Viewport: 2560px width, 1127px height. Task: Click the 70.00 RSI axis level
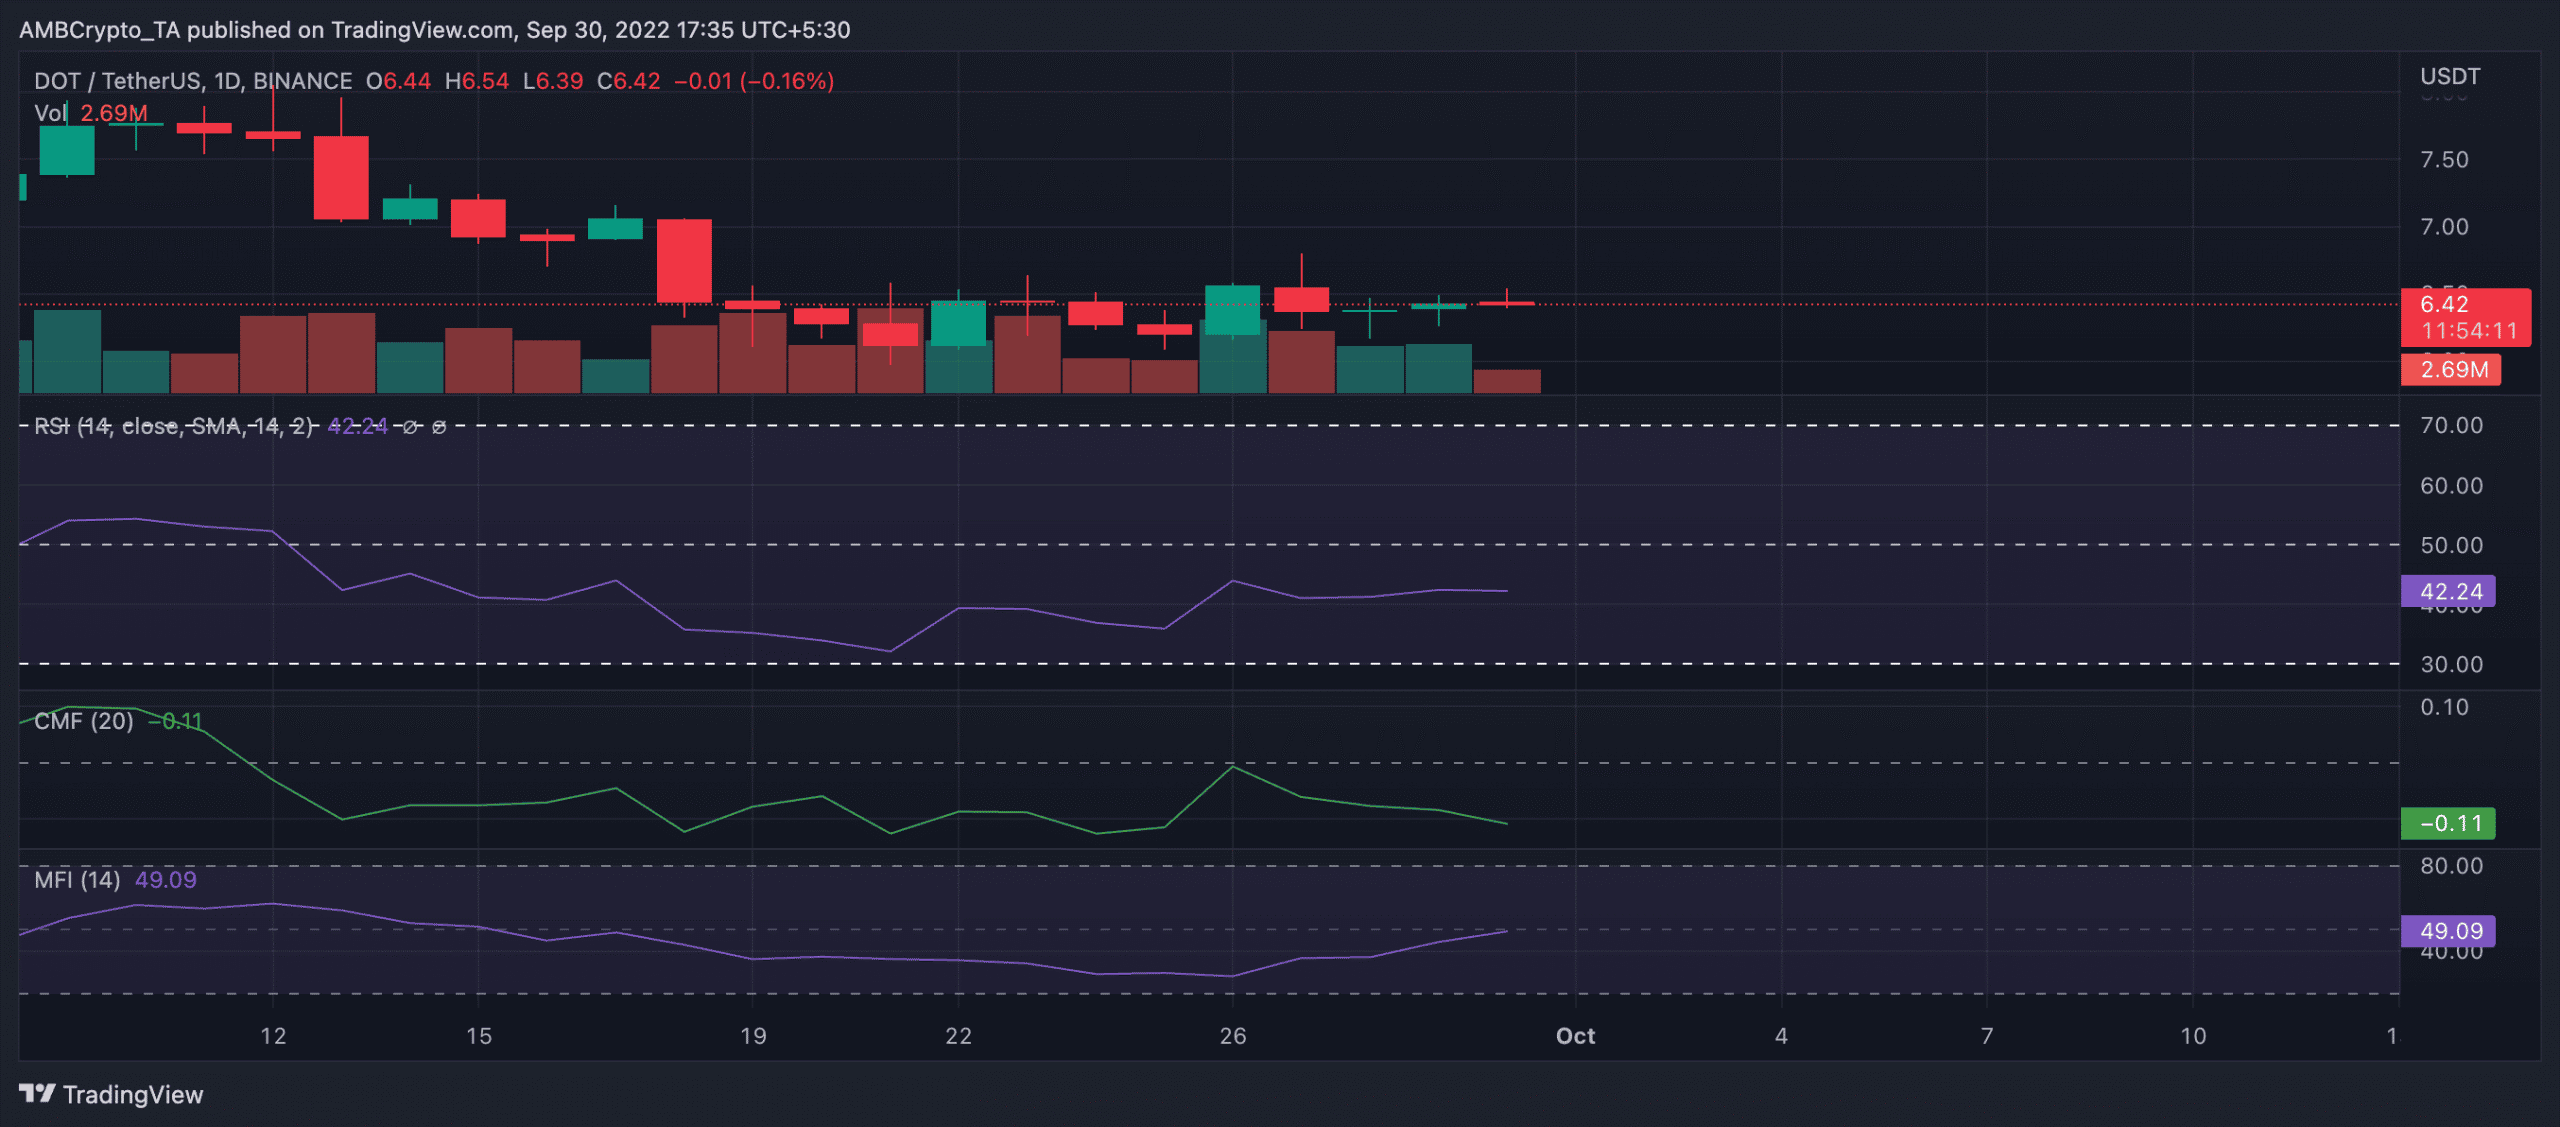[x=2451, y=426]
